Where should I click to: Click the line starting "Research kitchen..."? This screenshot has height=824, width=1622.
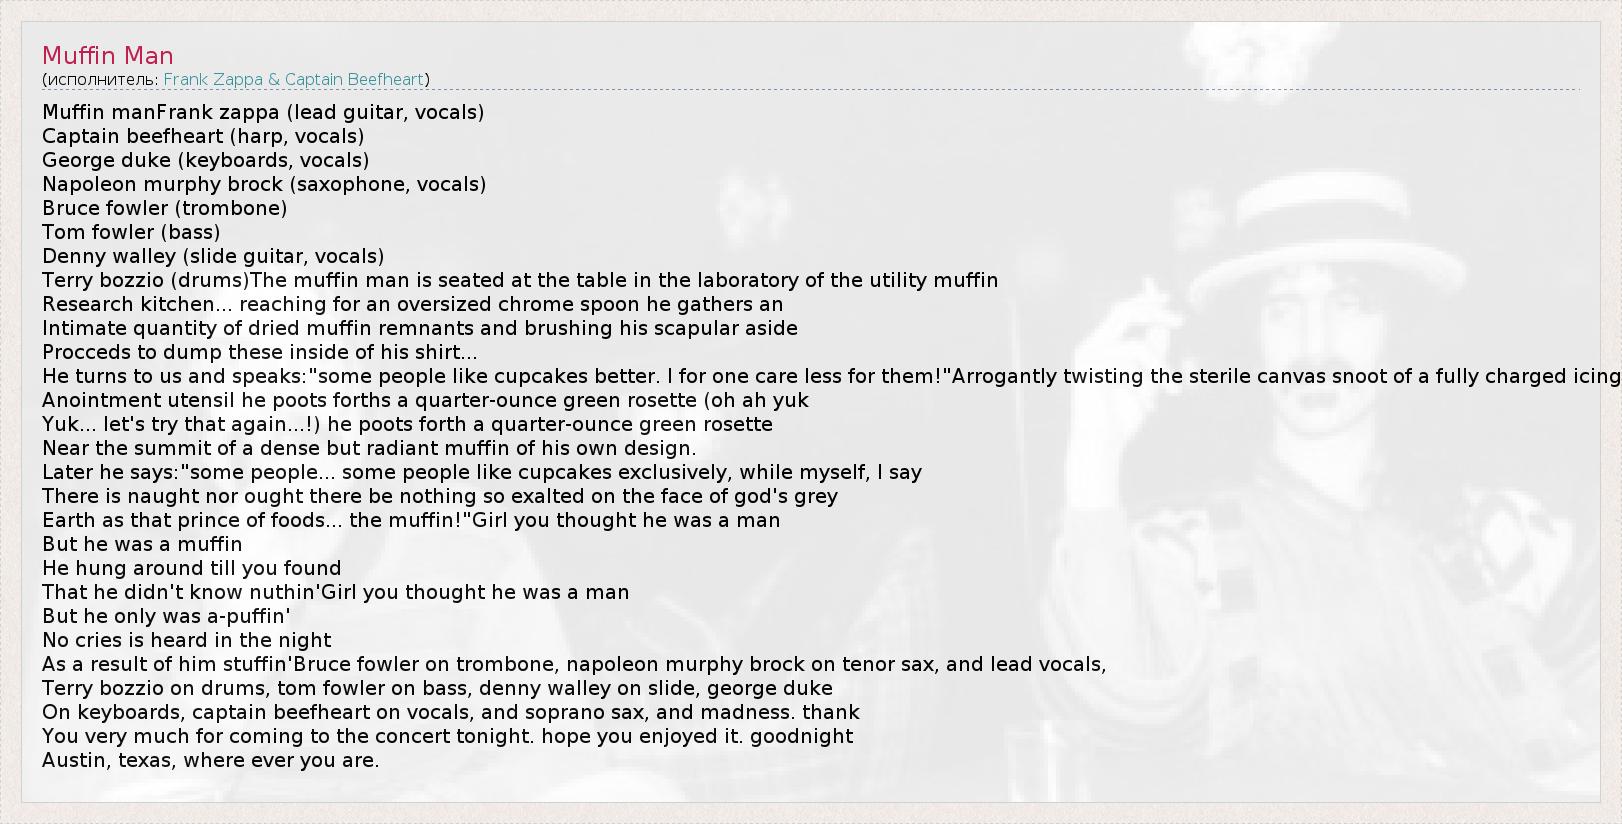[x=412, y=304]
